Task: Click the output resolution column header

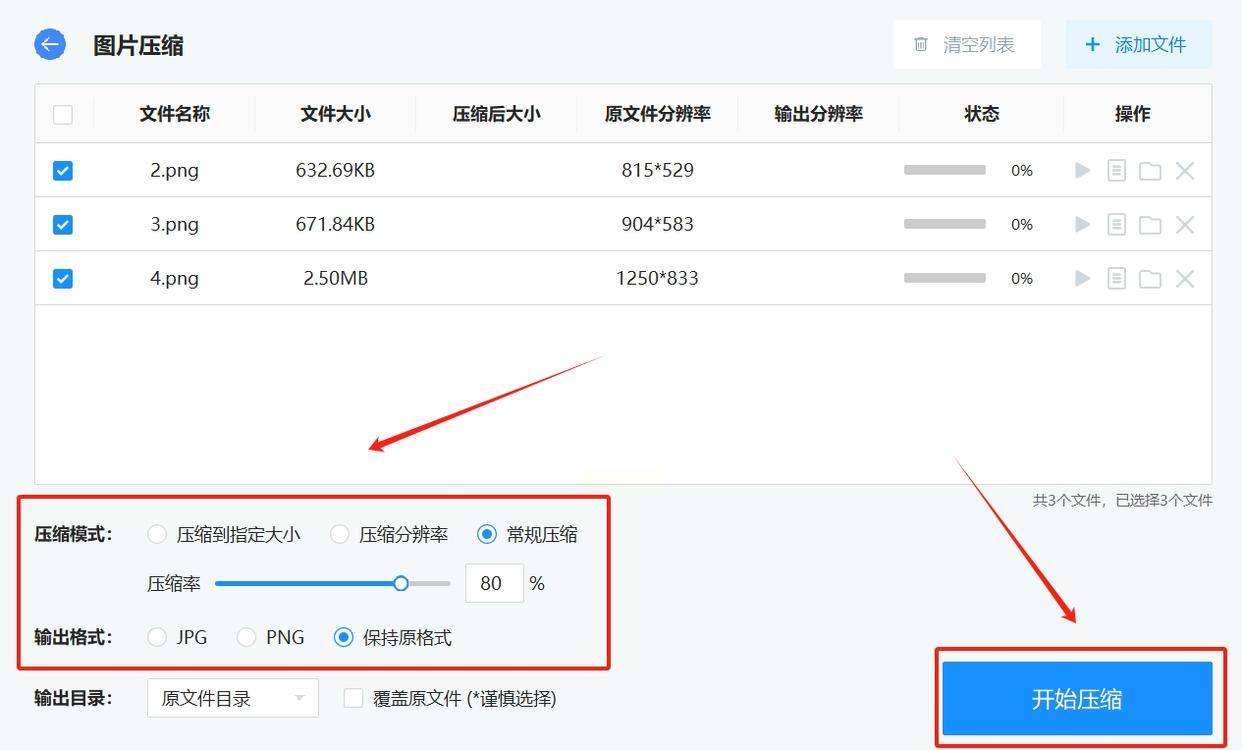Action: (819, 114)
